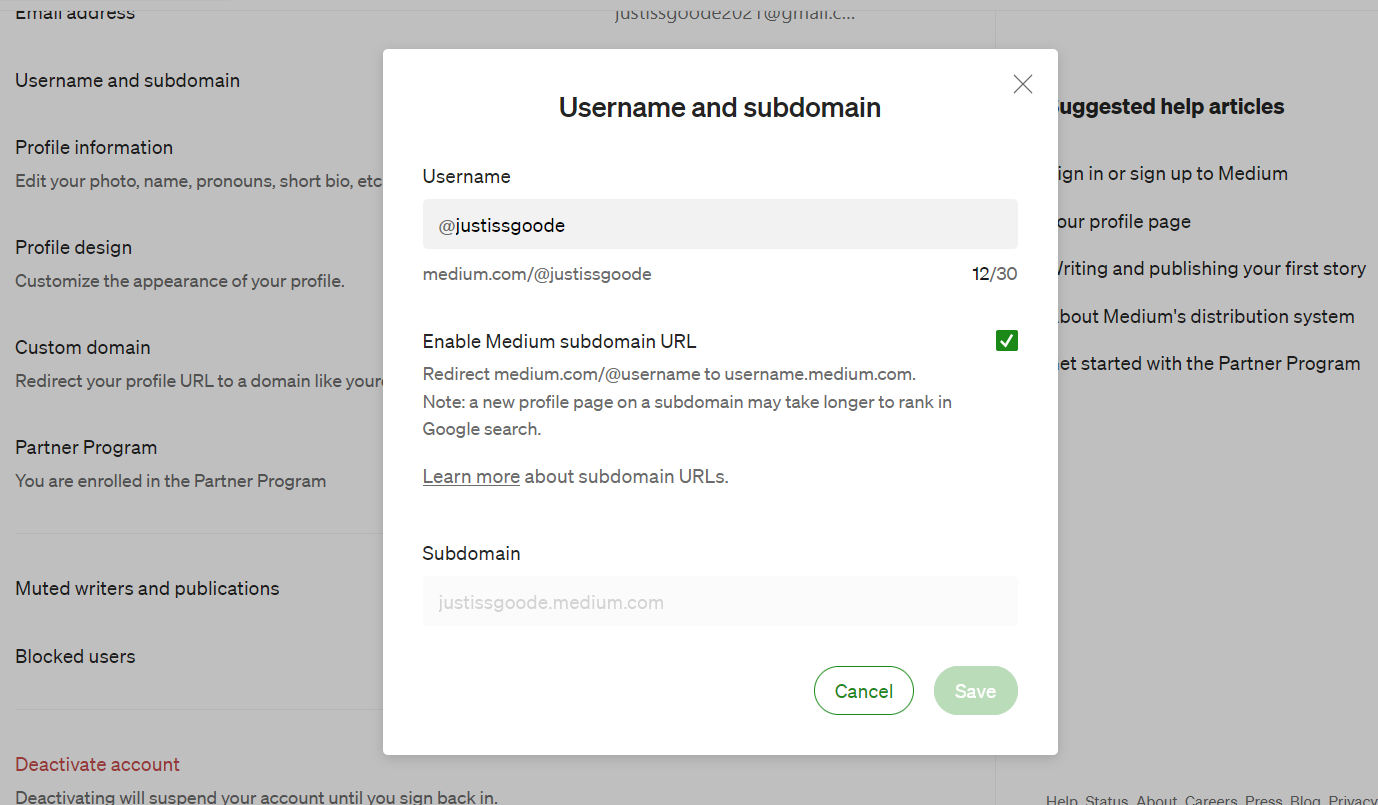Open 'Get started with the Partner Program' article
The image size is (1378, 805).
[1207, 363]
